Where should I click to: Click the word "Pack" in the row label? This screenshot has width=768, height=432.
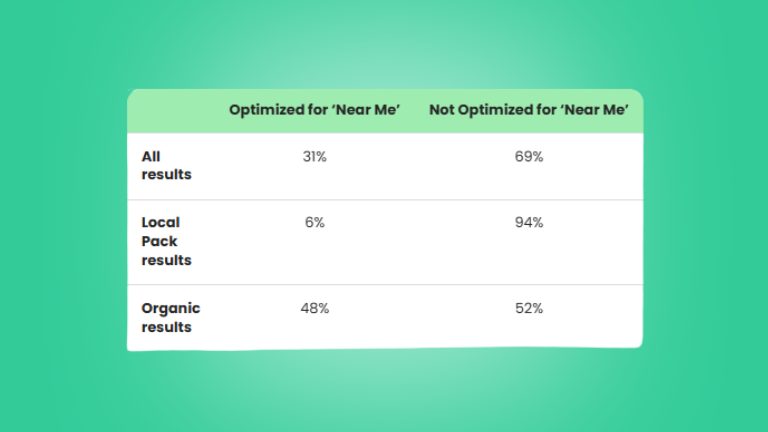(x=159, y=241)
